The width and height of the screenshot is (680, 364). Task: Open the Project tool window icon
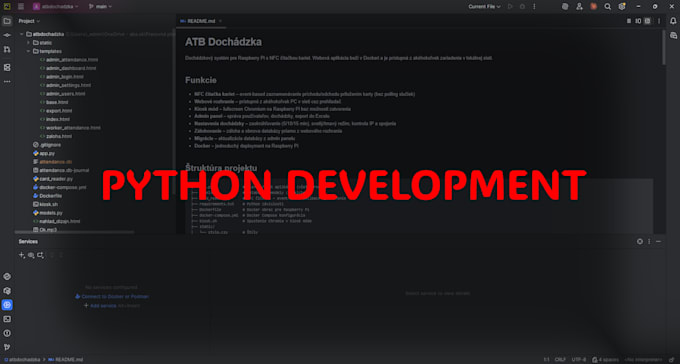click(x=7, y=21)
